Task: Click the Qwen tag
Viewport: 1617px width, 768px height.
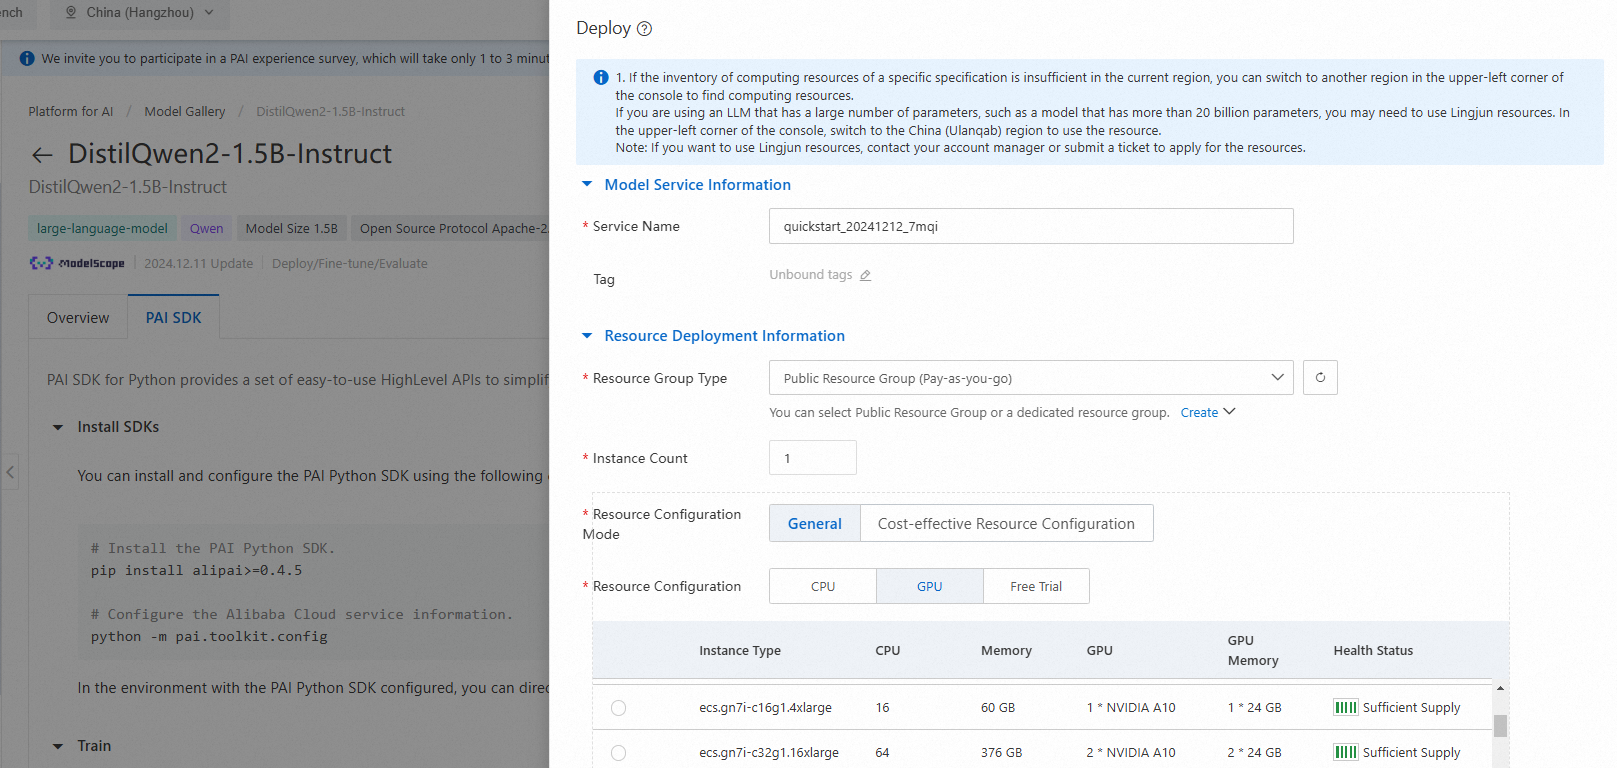Action: pyautogui.click(x=207, y=228)
